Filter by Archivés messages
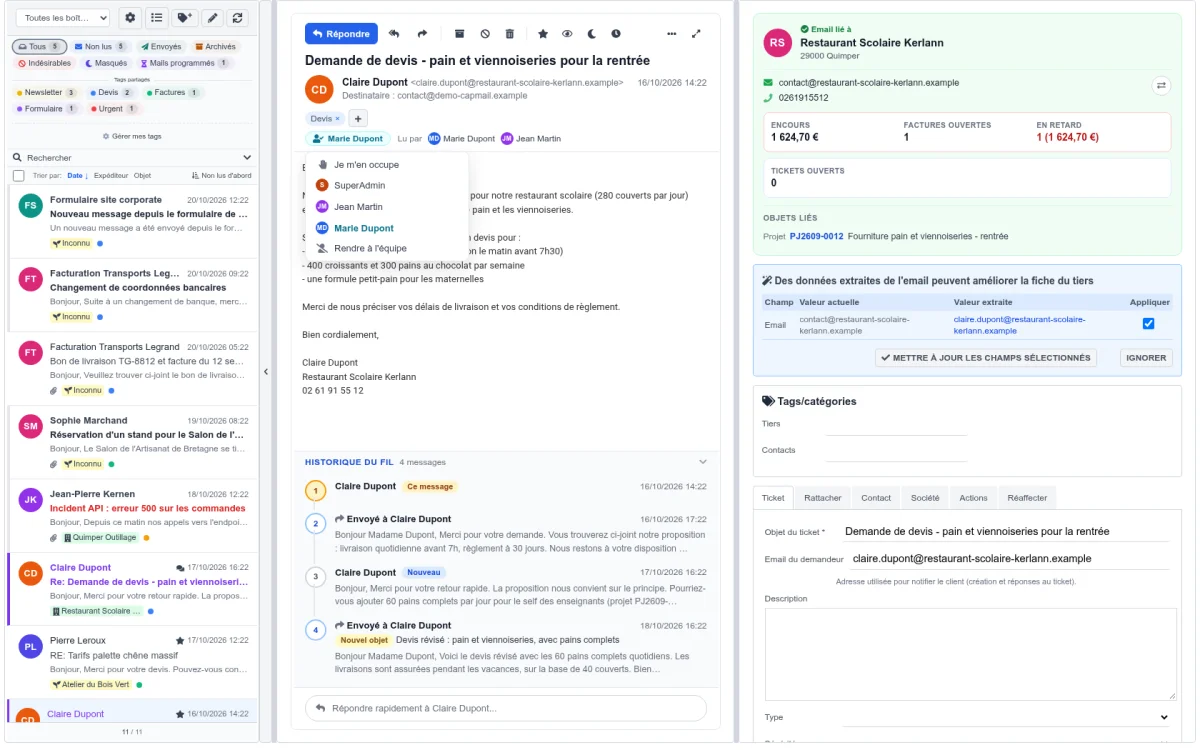Image resolution: width=1200 pixels, height=750 pixels. (x=215, y=47)
